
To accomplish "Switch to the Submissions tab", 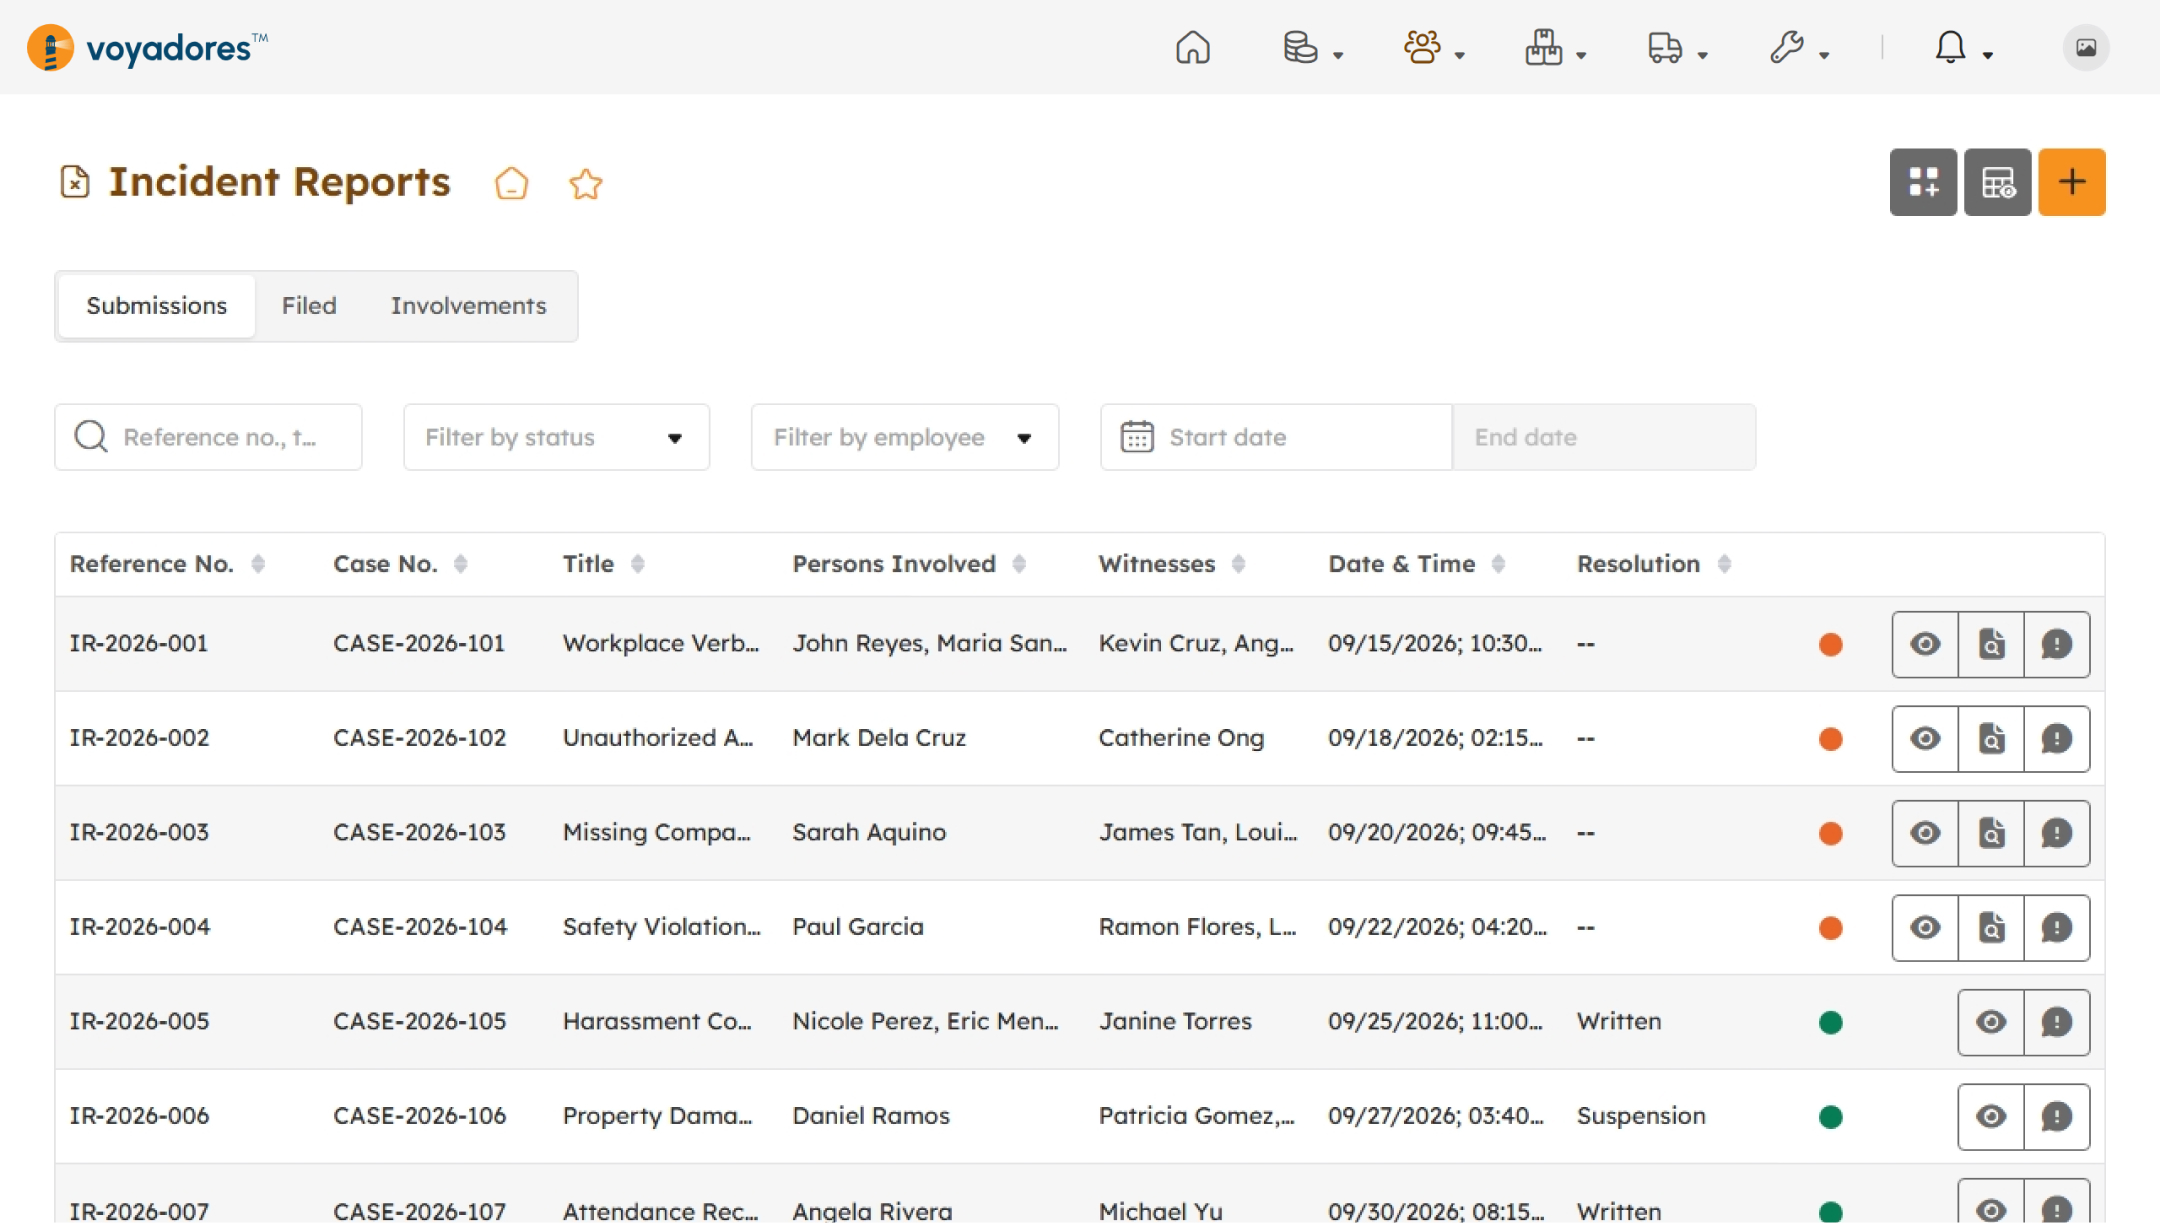I will click(x=157, y=306).
